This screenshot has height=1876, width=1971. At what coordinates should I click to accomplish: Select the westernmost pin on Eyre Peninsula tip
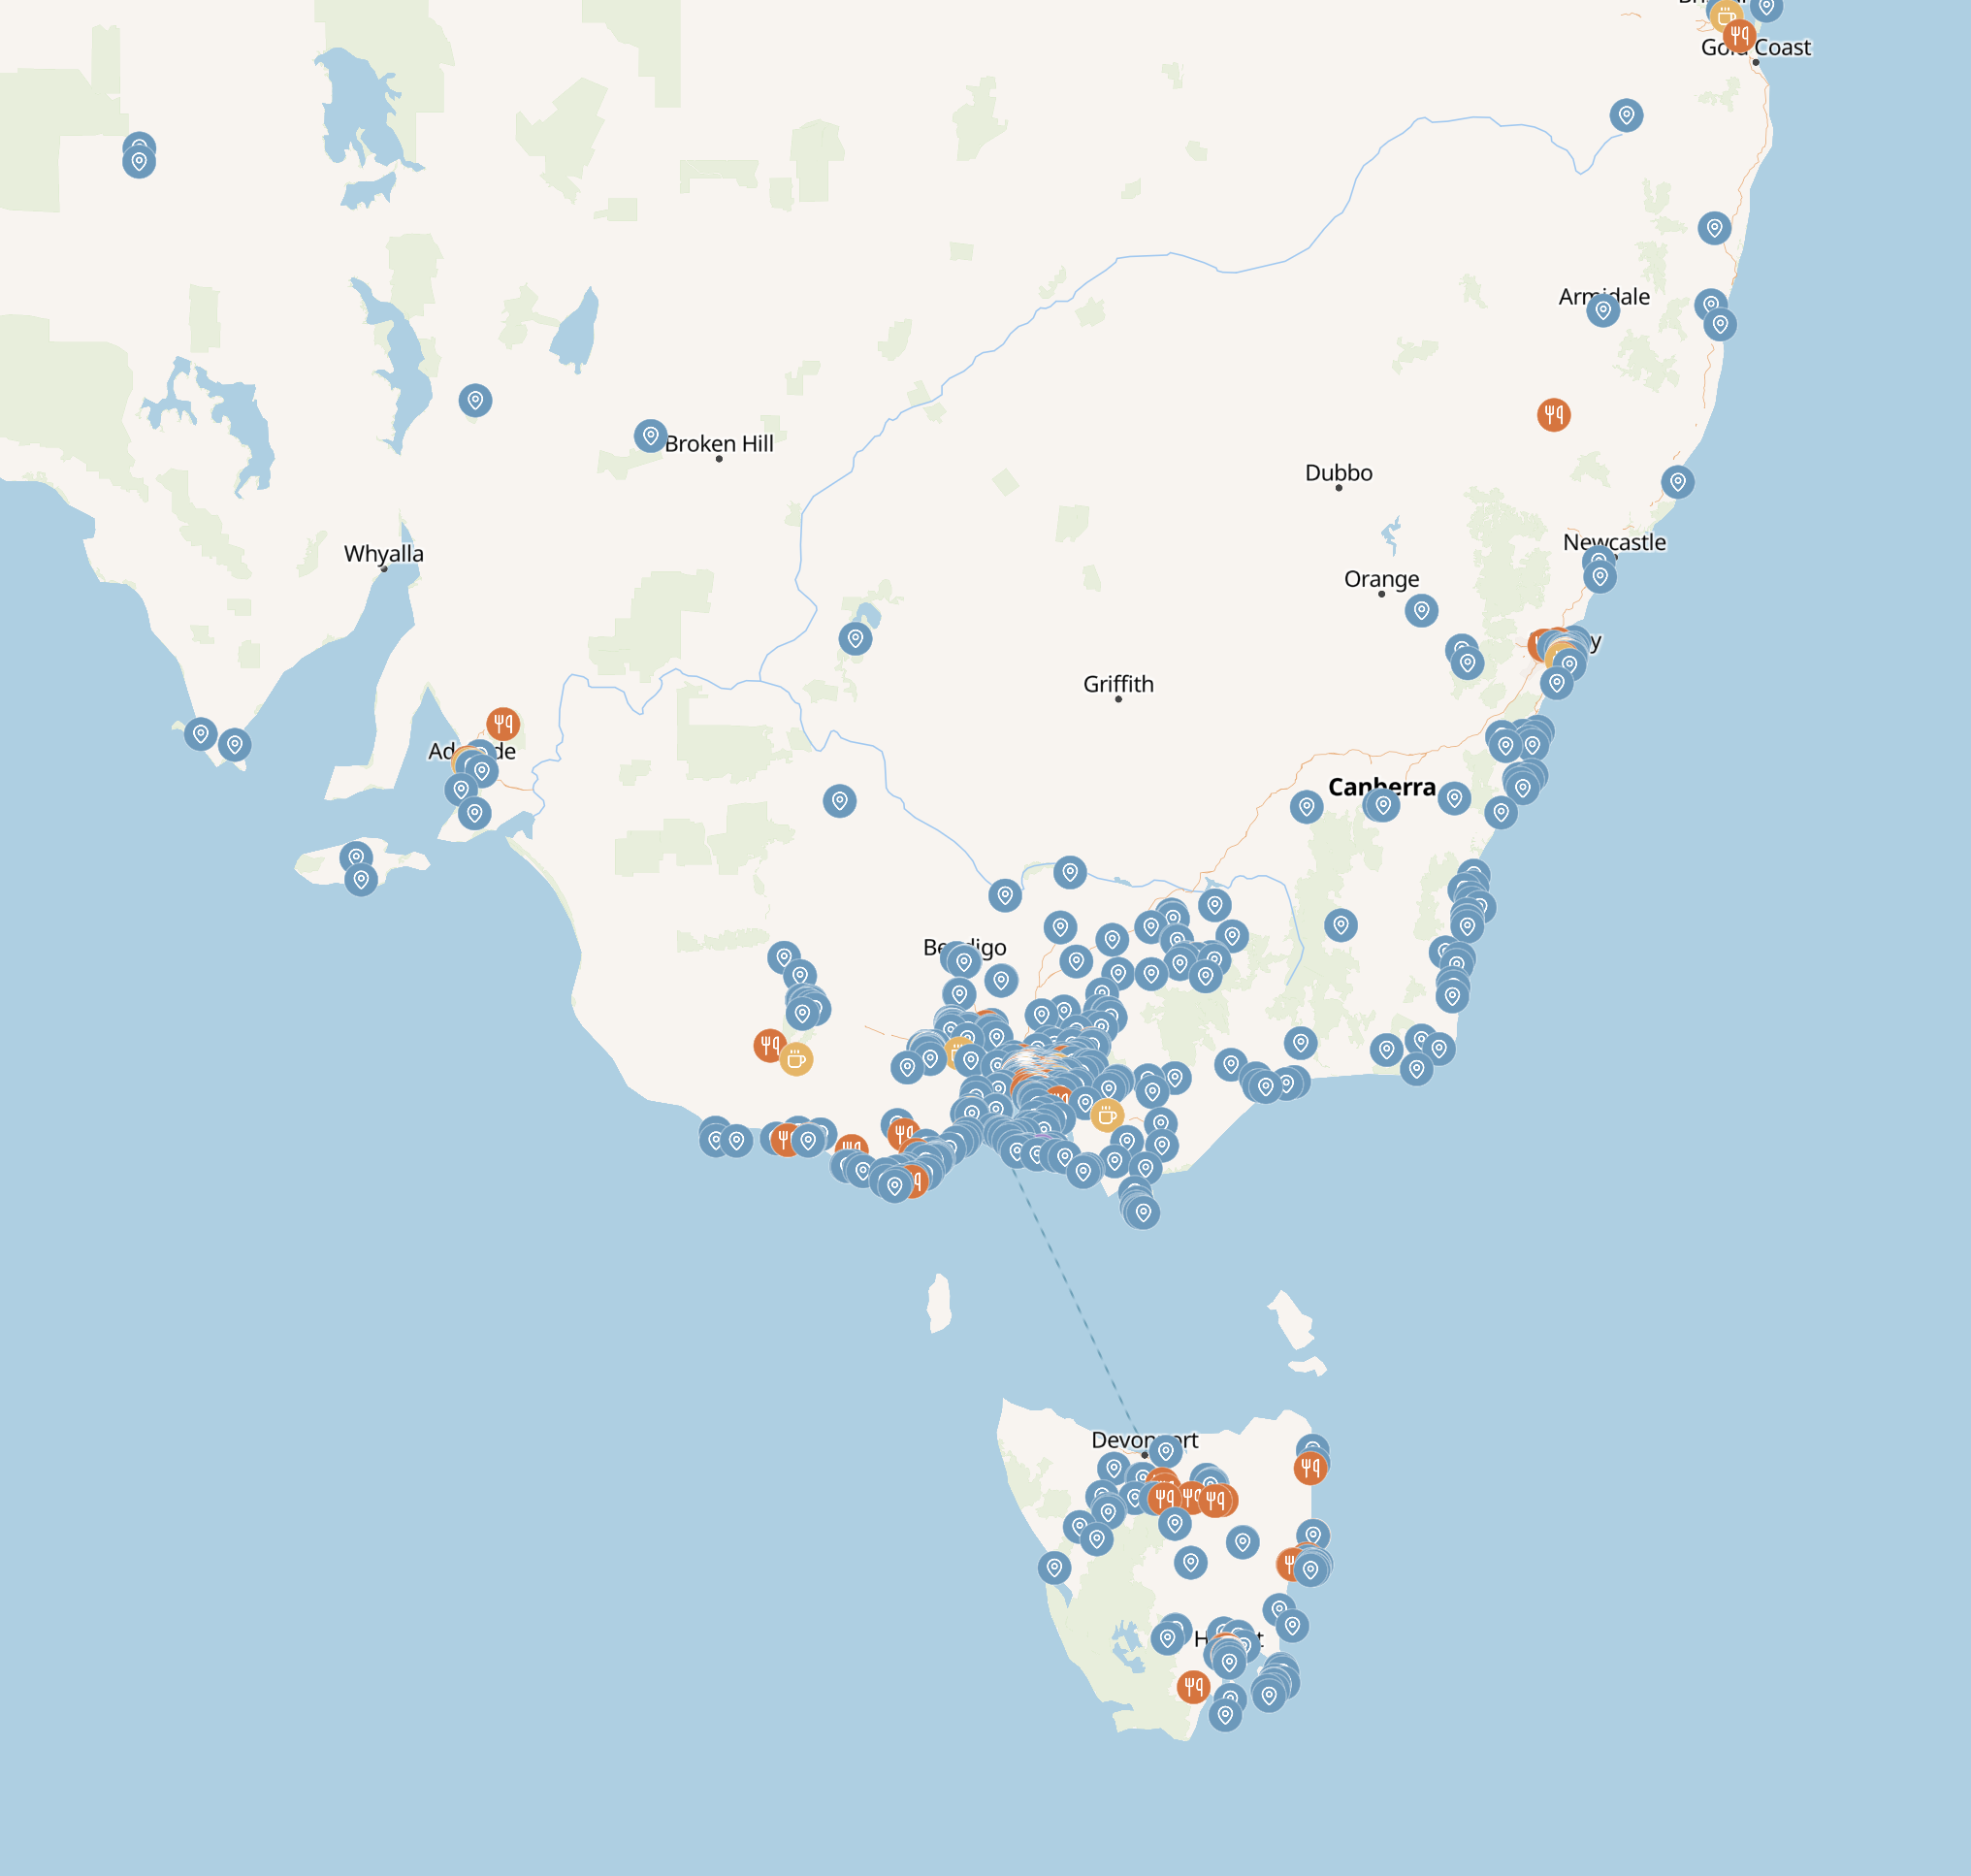pyautogui.click(x=201, y=734)
